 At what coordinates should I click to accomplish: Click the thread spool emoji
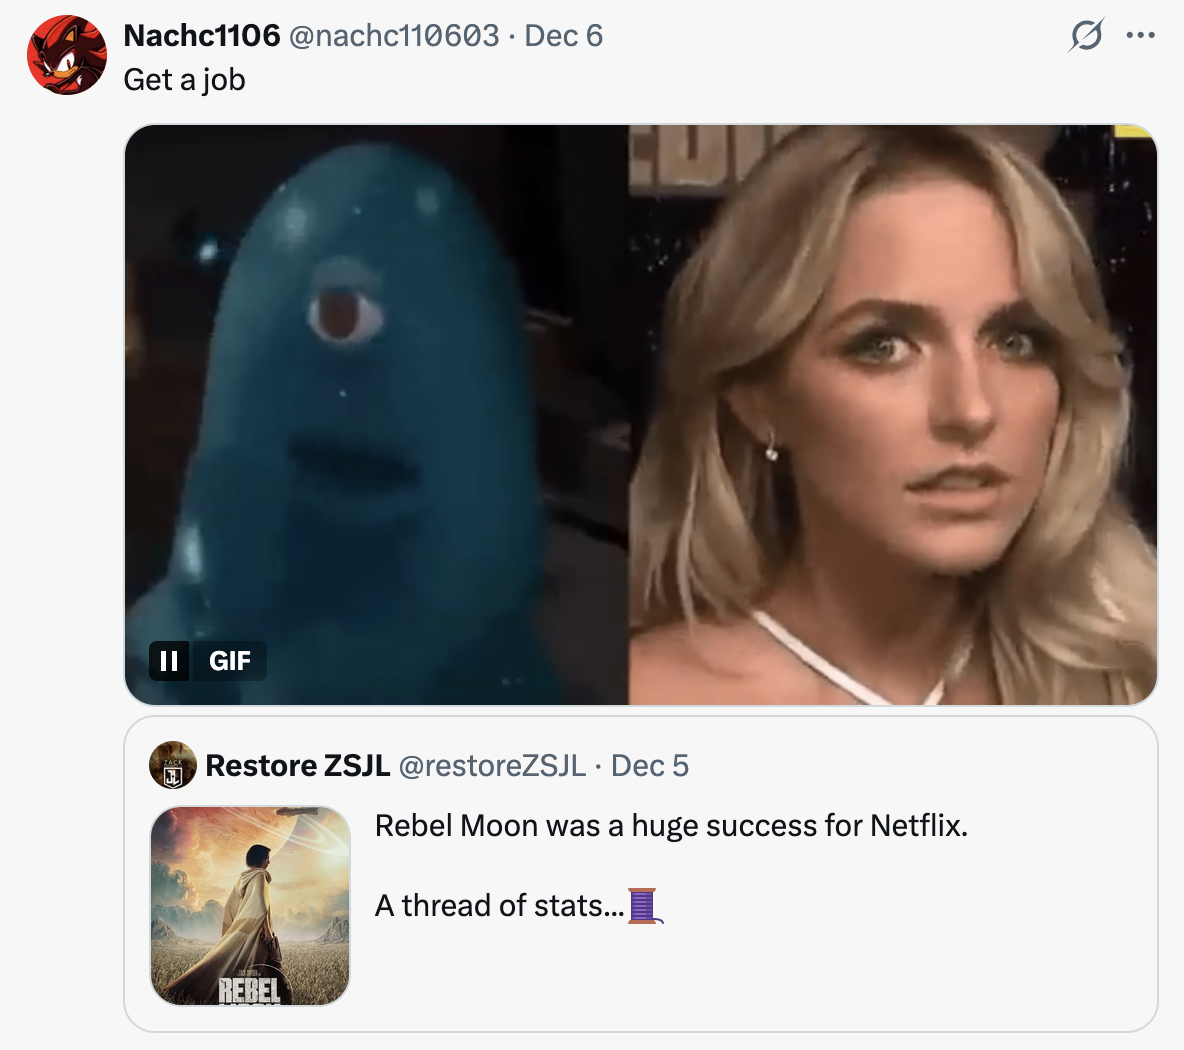(x=643, y=905)
